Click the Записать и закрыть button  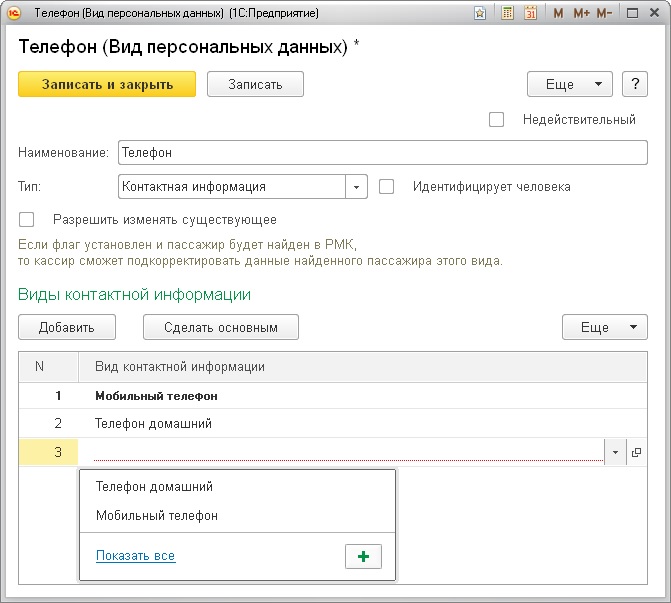[107, 84]
